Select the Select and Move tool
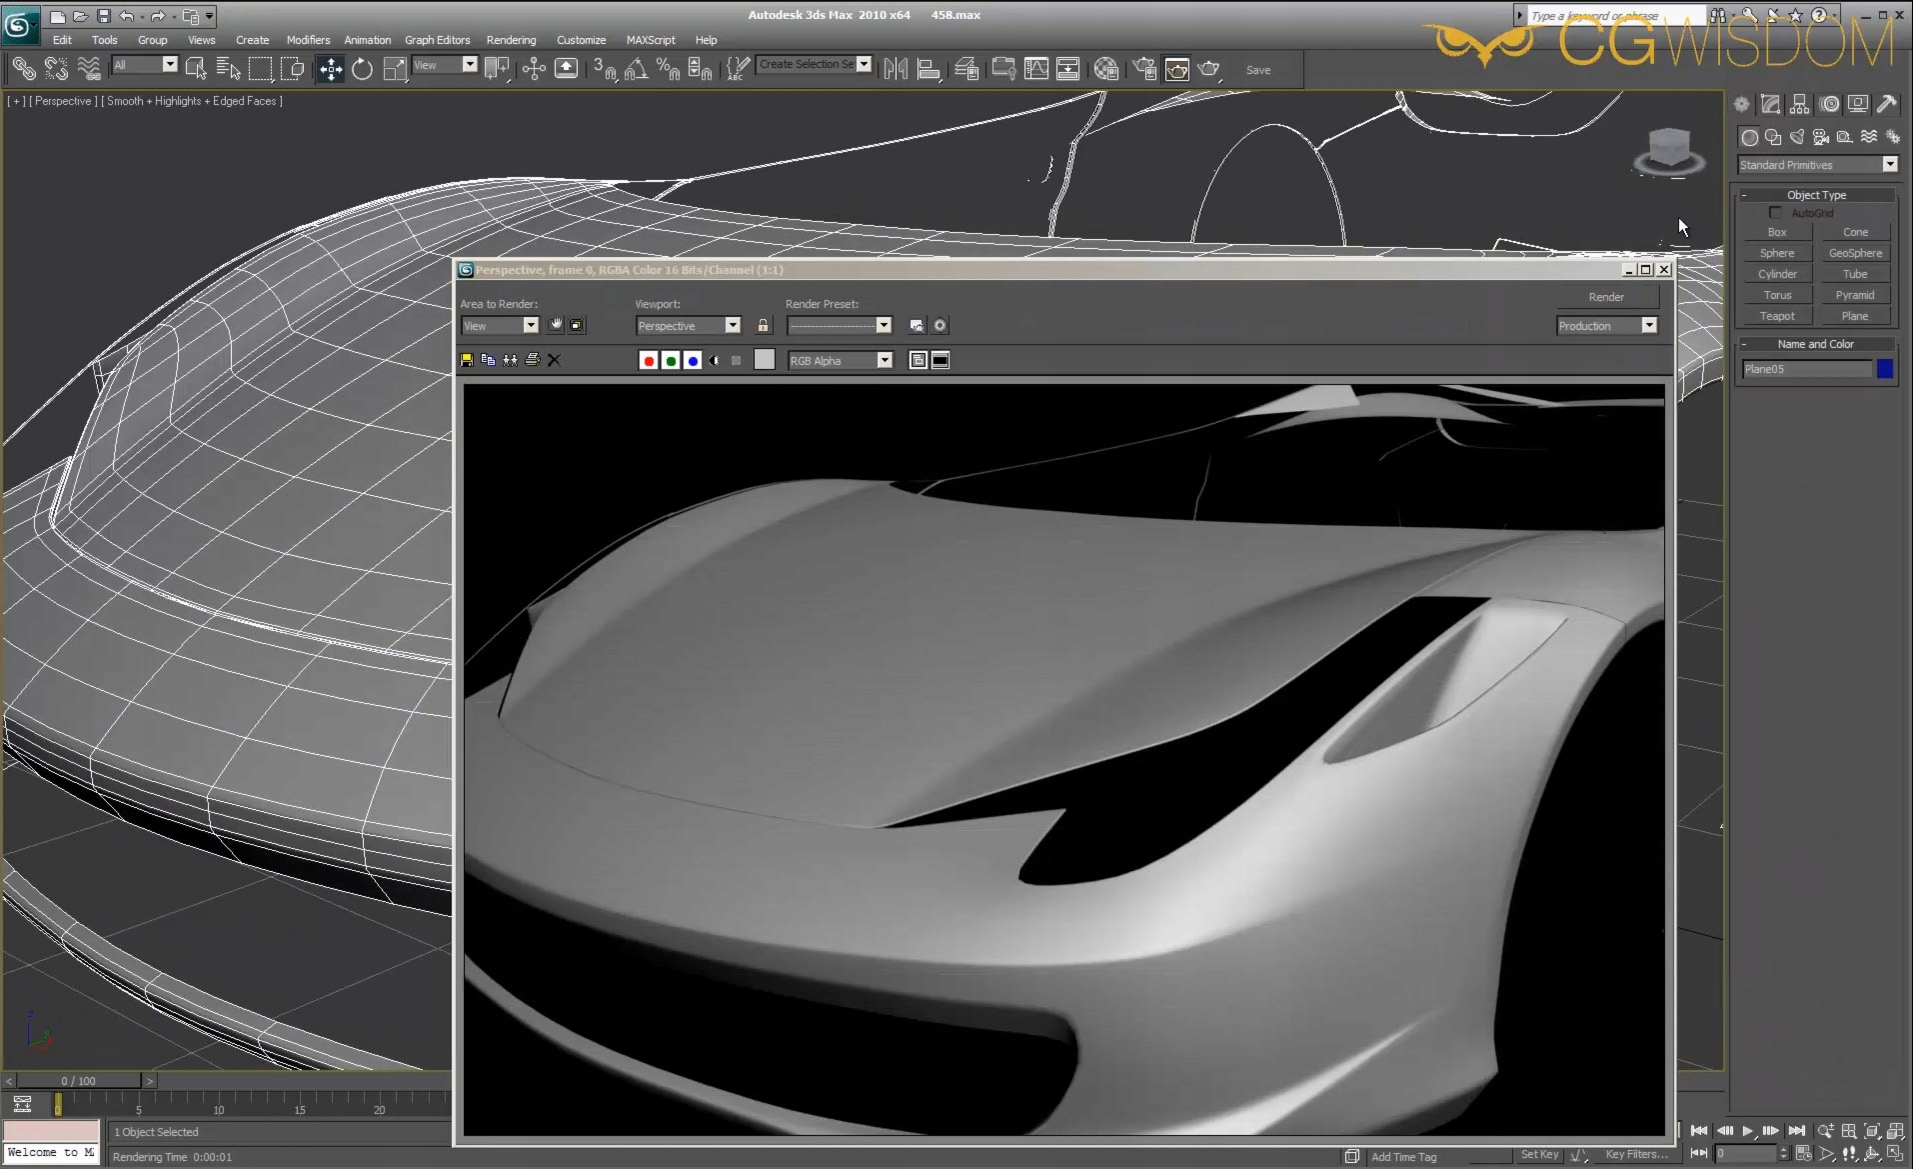Image resolution: width=1913 pixels, height=1169 pixels. point(330,69)
